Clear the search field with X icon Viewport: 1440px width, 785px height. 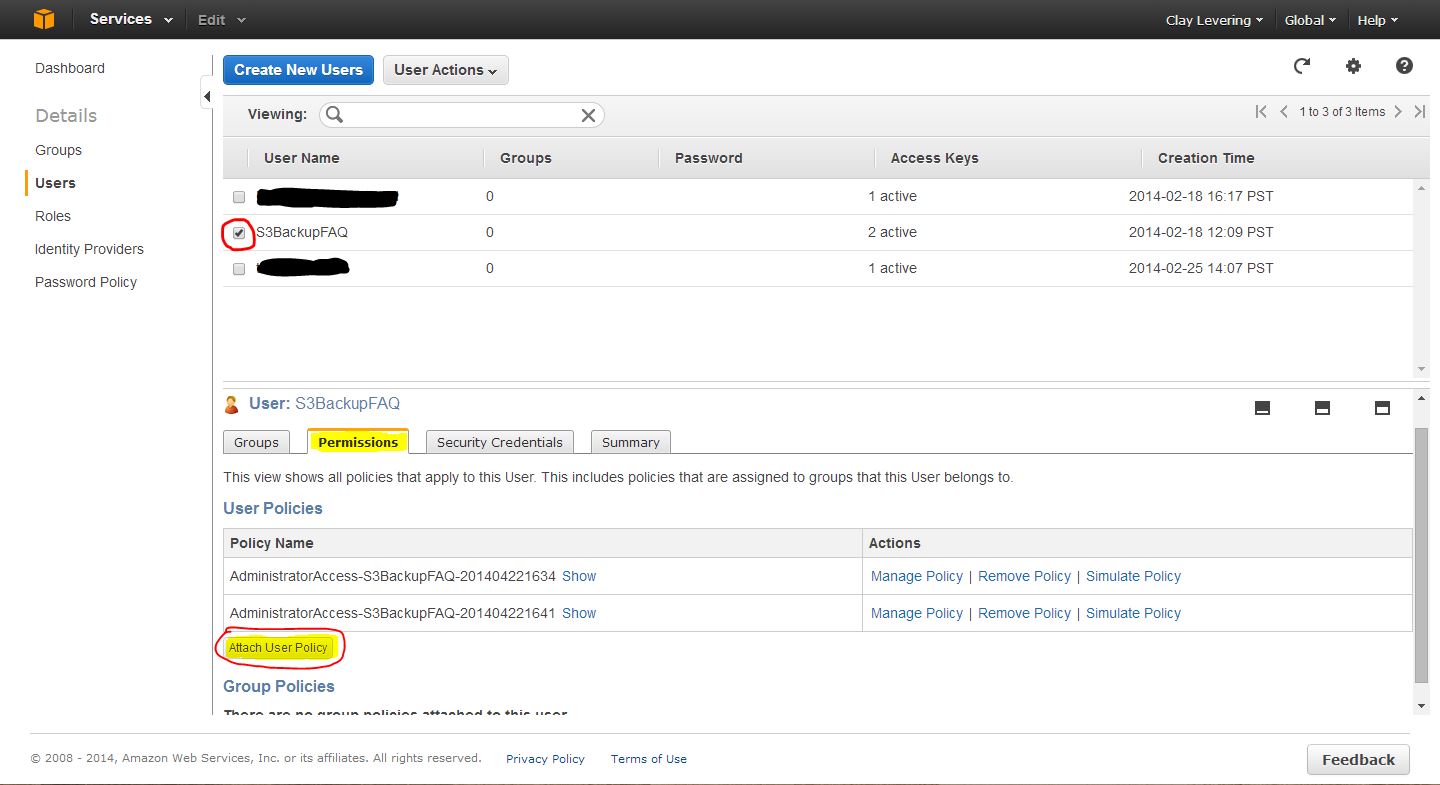588,115
